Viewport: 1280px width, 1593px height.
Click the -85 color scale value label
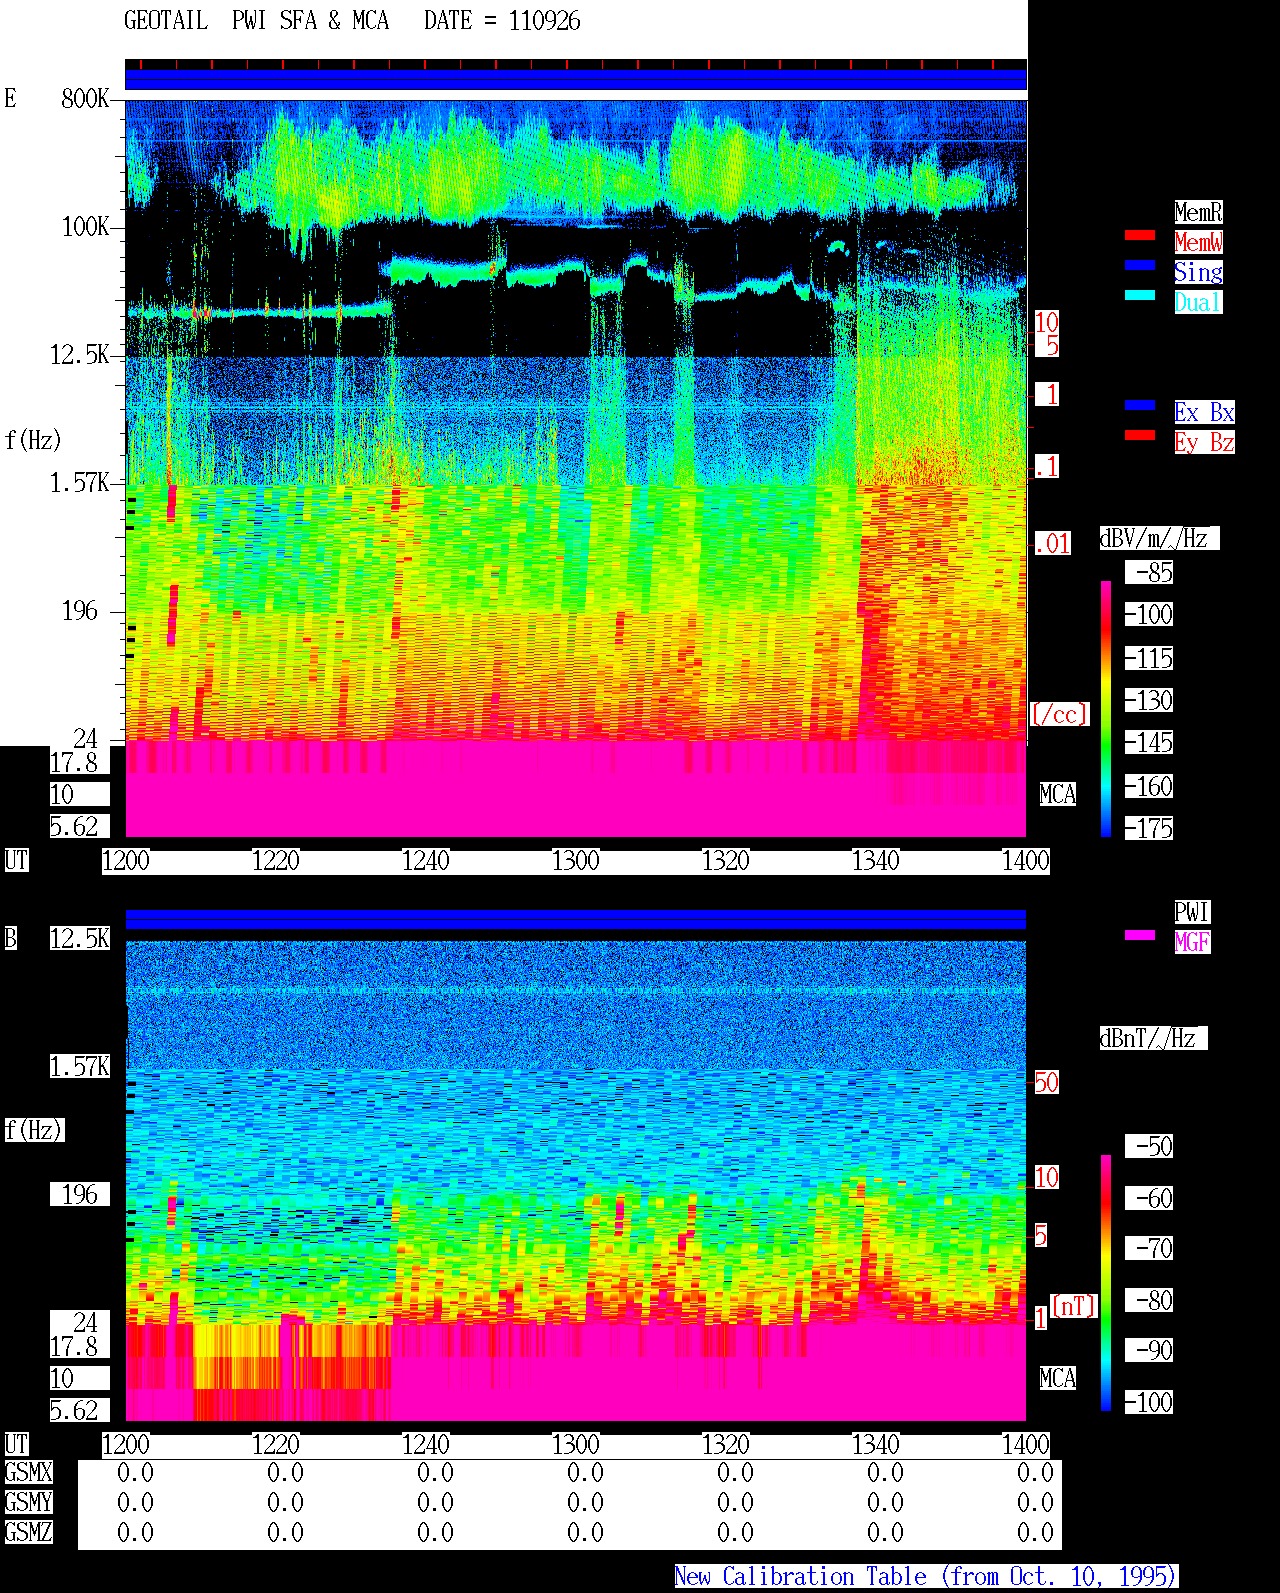pyautogui.click(x=1150, y=573)
